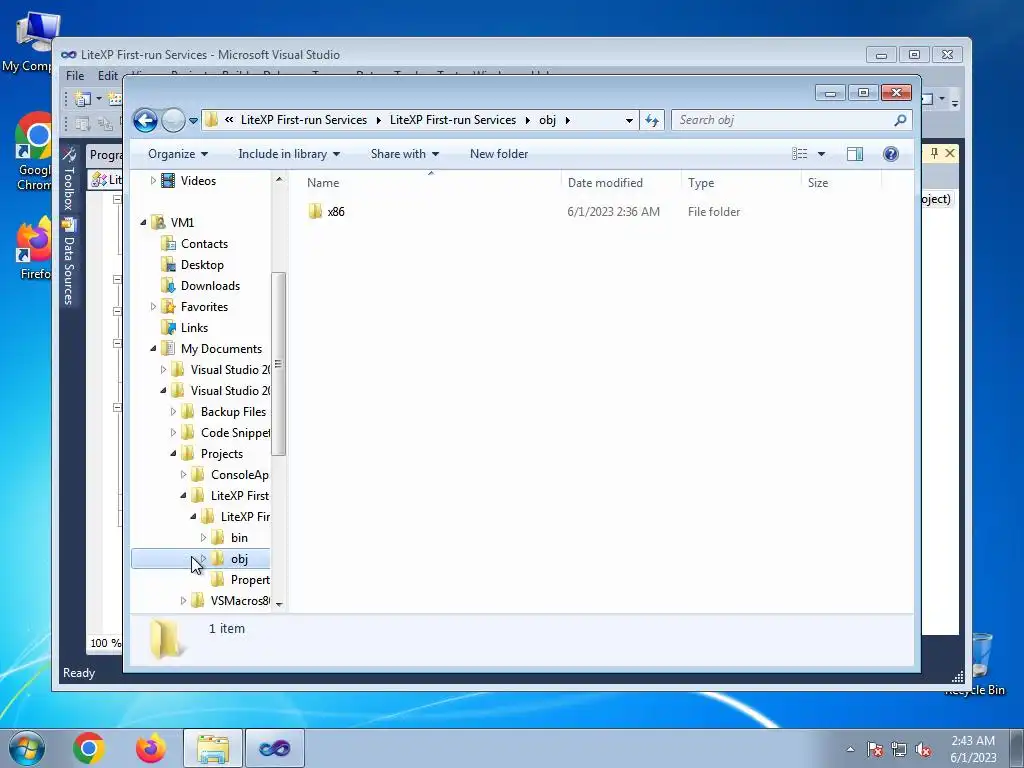Select the VM1 user folder
The height and width of the screenshot is (768, 1024).
click(182, 223)
